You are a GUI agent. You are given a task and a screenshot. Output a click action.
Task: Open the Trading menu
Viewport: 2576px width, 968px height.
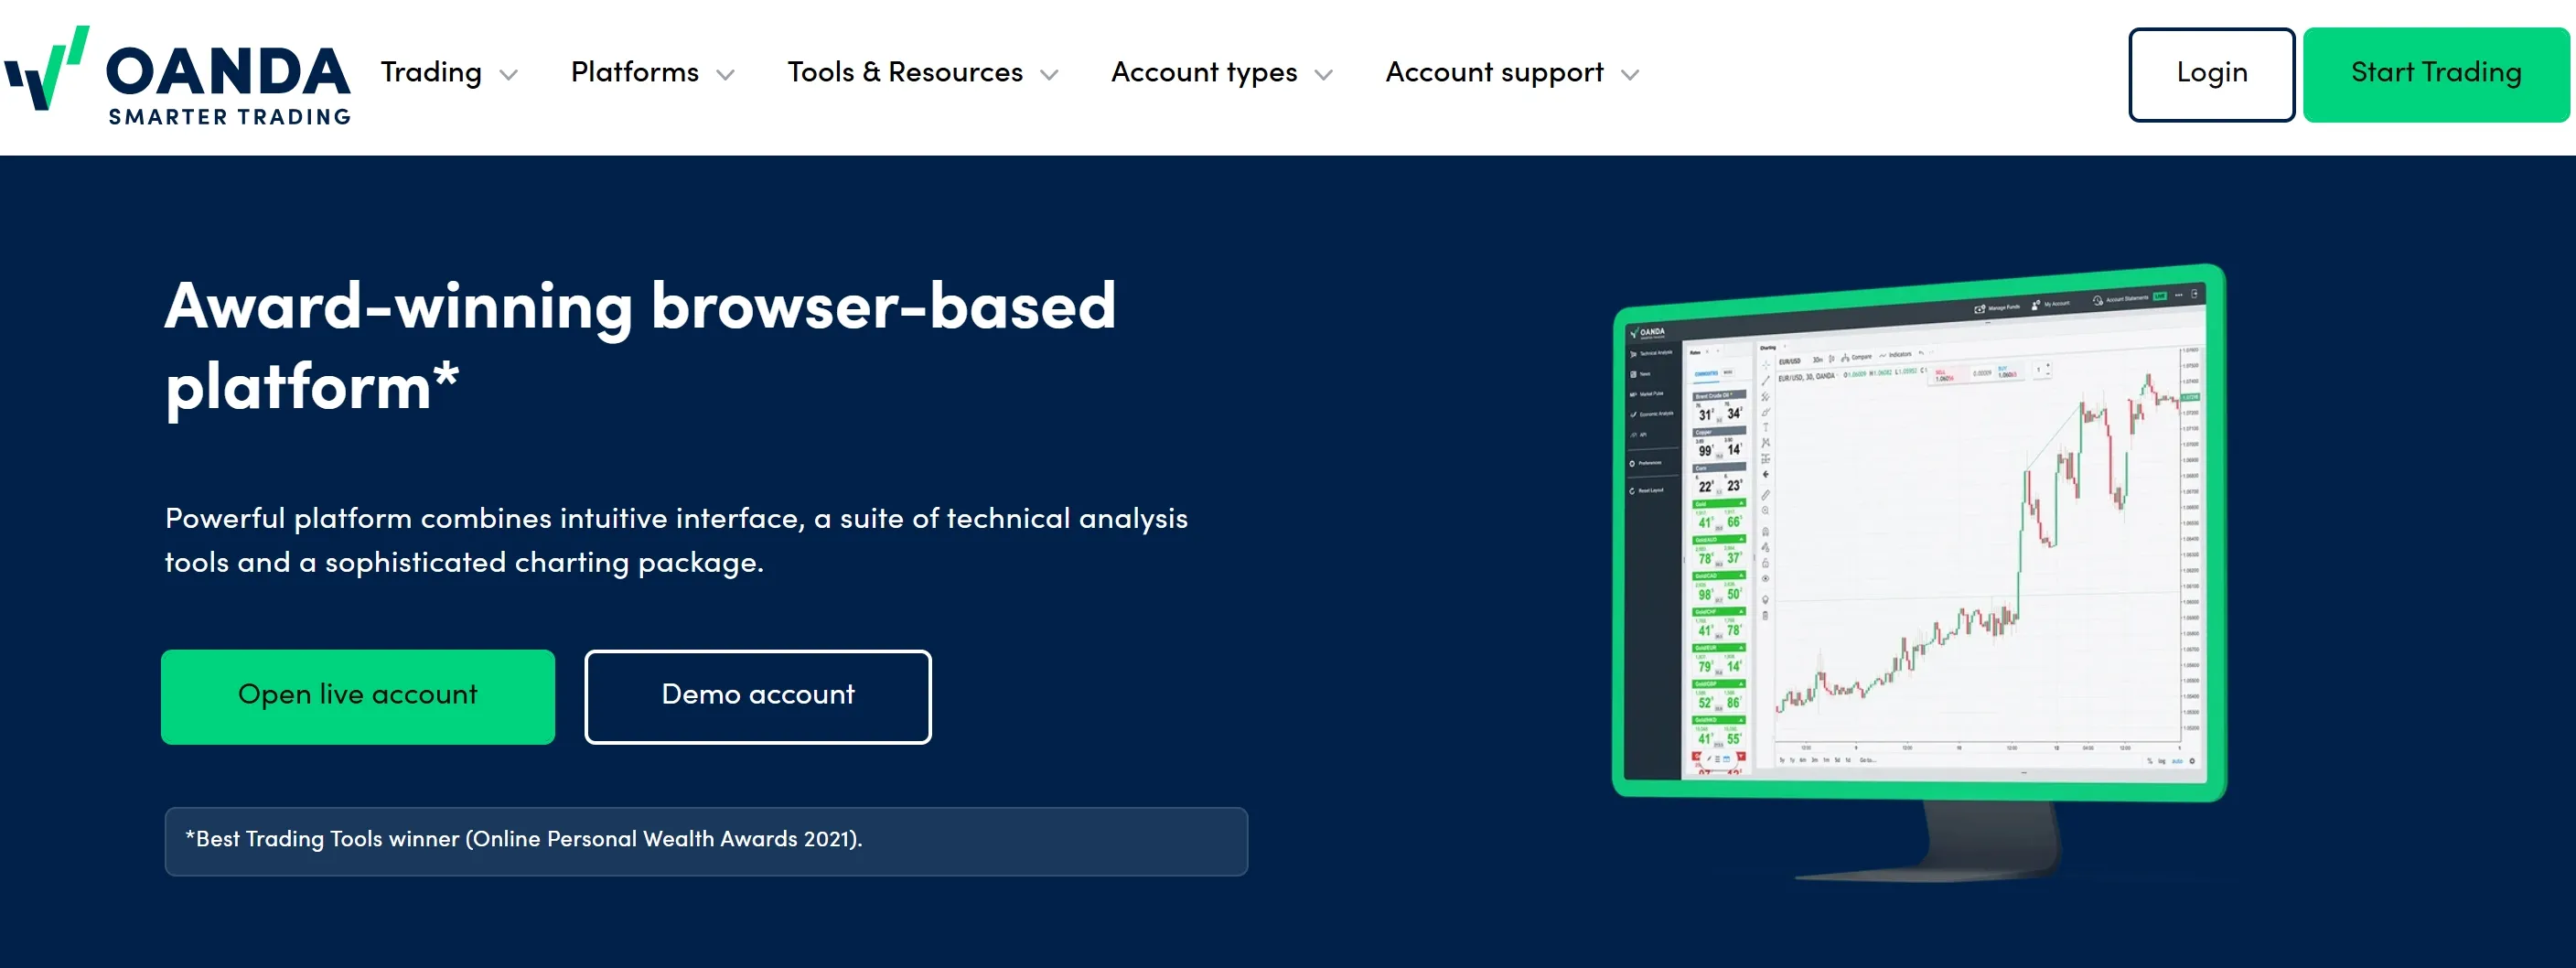click(x=431, y=73)
